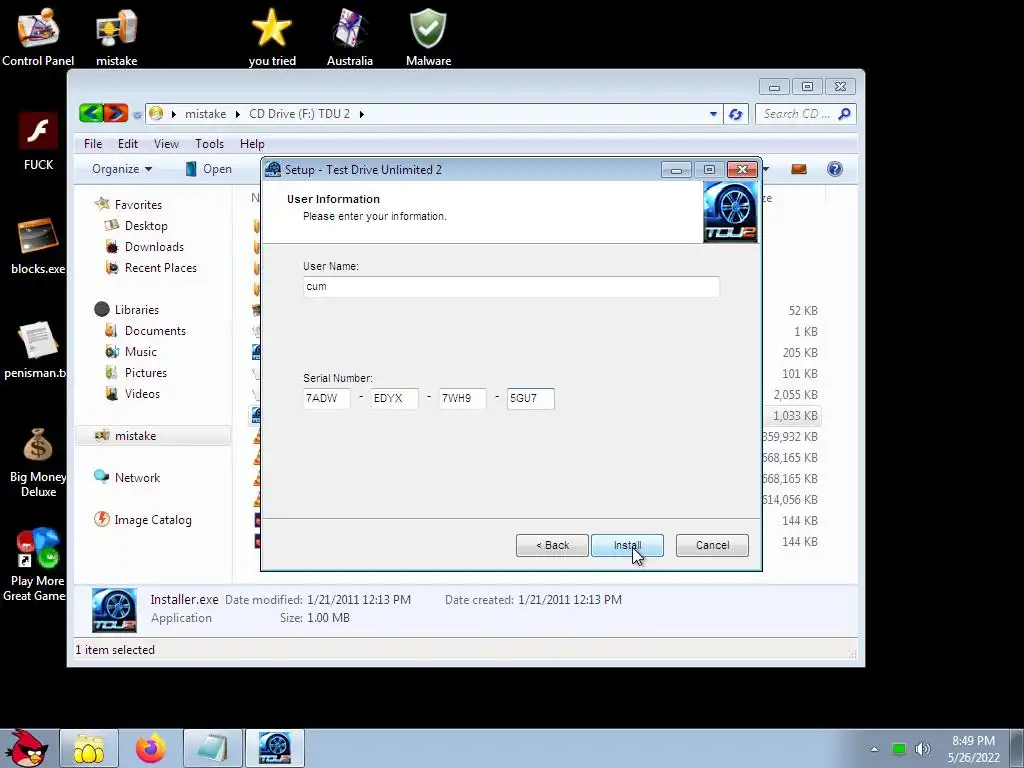Viewport: 1024px width, 768px height.
Task: Click the Install button
Action: coord(627,545)
